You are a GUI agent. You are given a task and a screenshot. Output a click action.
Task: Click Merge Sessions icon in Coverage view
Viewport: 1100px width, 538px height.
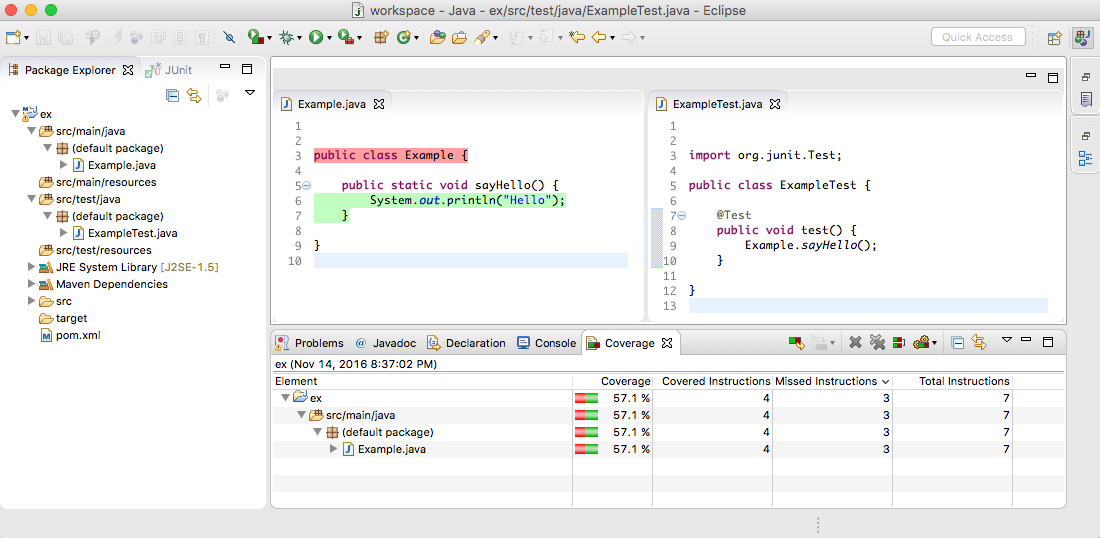899,343
